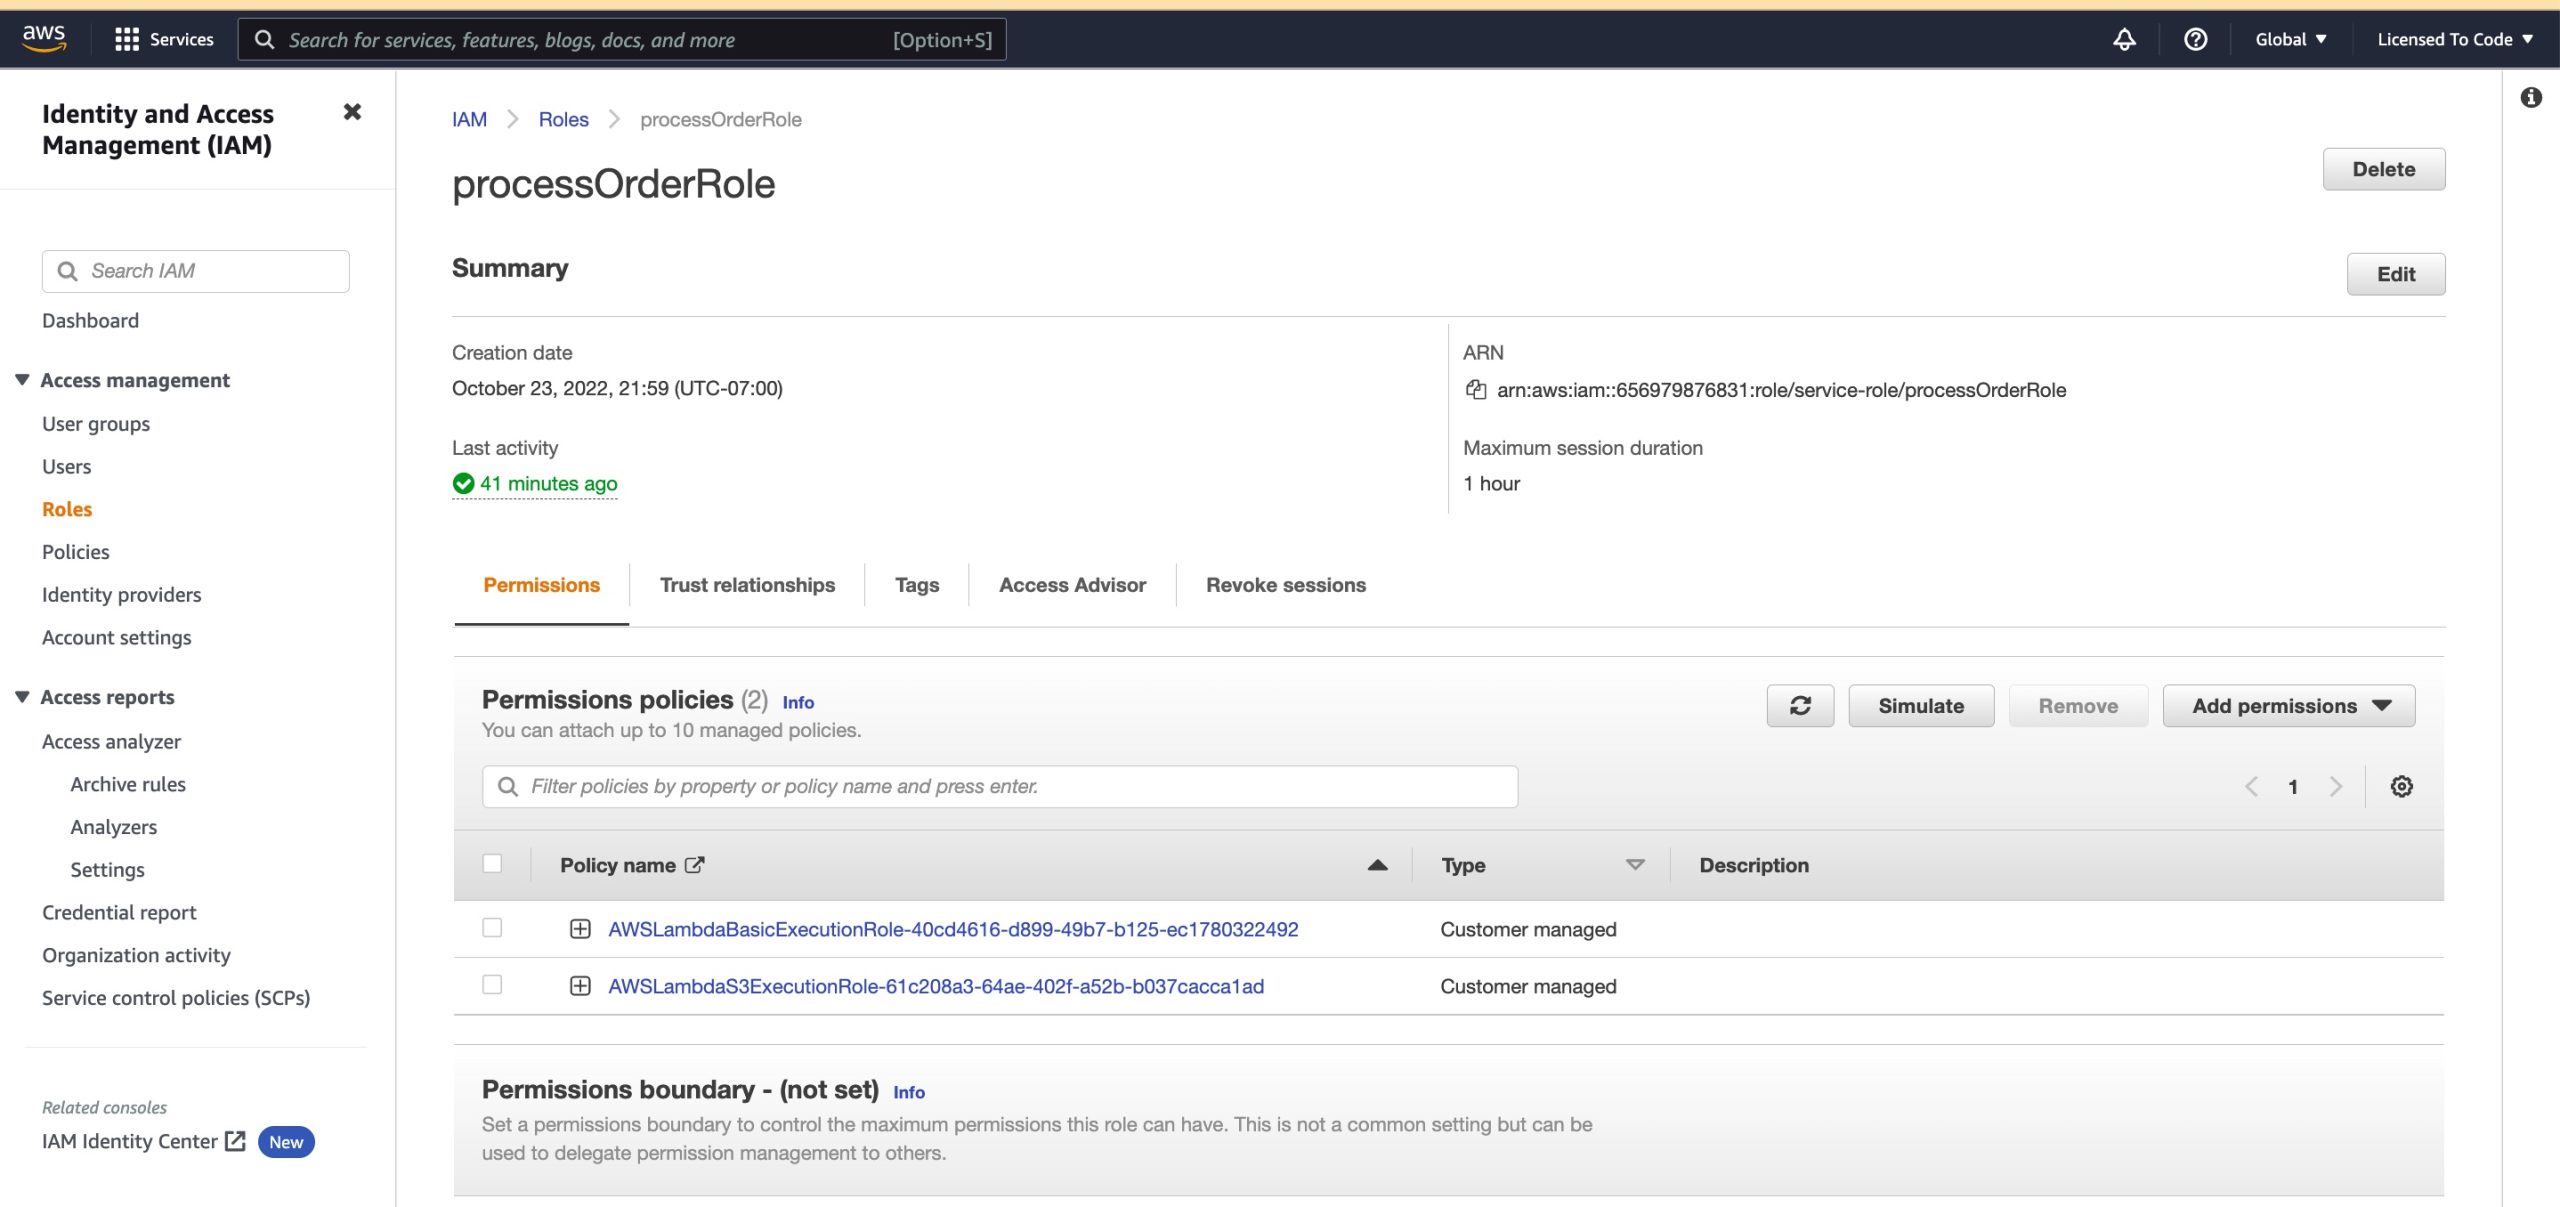Switch to the Trust relationships tab

coord(747,585)
